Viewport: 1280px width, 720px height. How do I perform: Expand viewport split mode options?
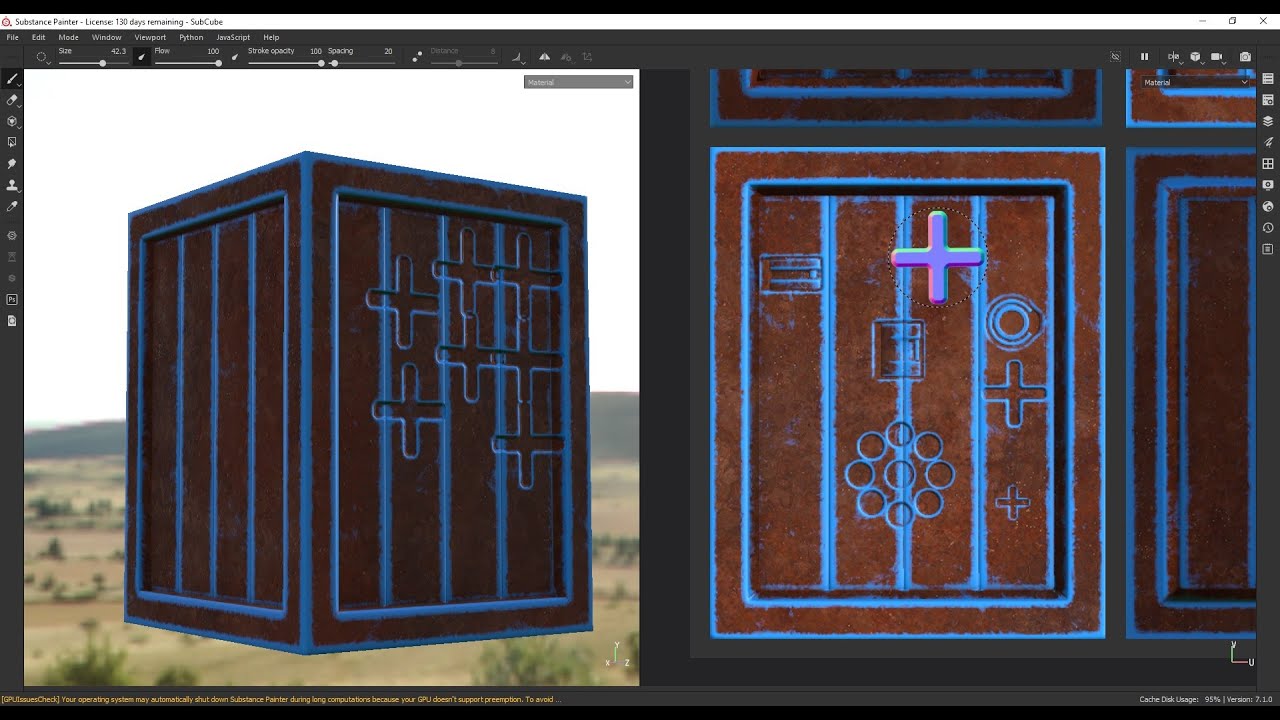click(1174, 57)
